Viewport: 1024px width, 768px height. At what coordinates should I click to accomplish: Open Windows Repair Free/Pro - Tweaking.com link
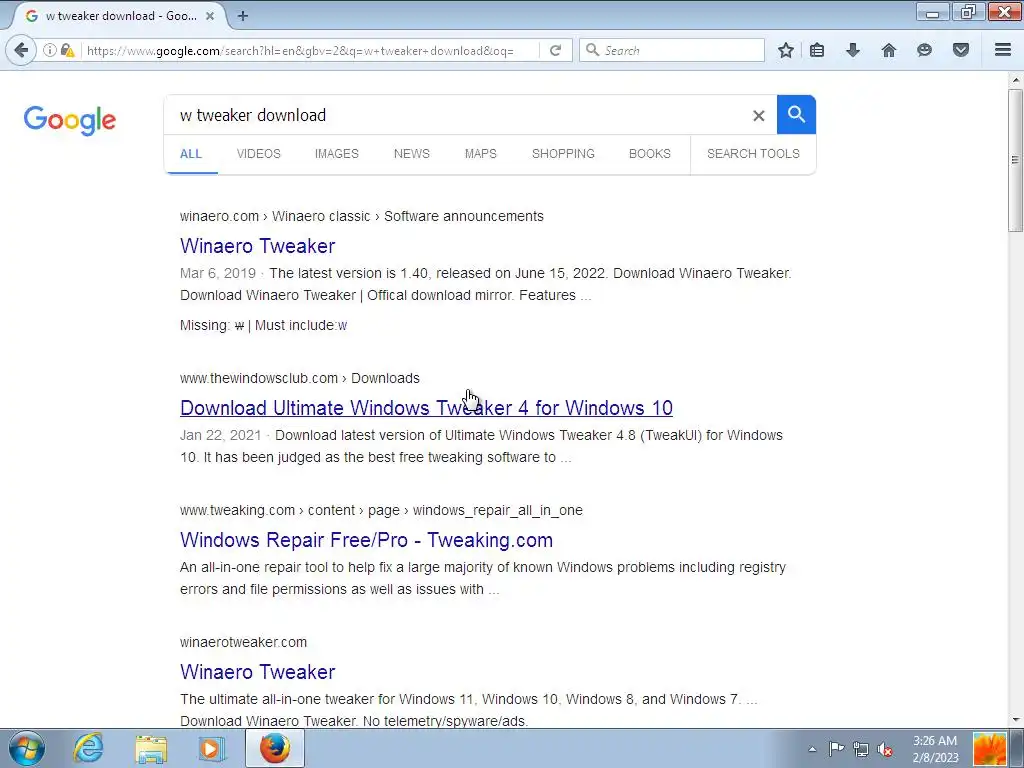(366, 540)
